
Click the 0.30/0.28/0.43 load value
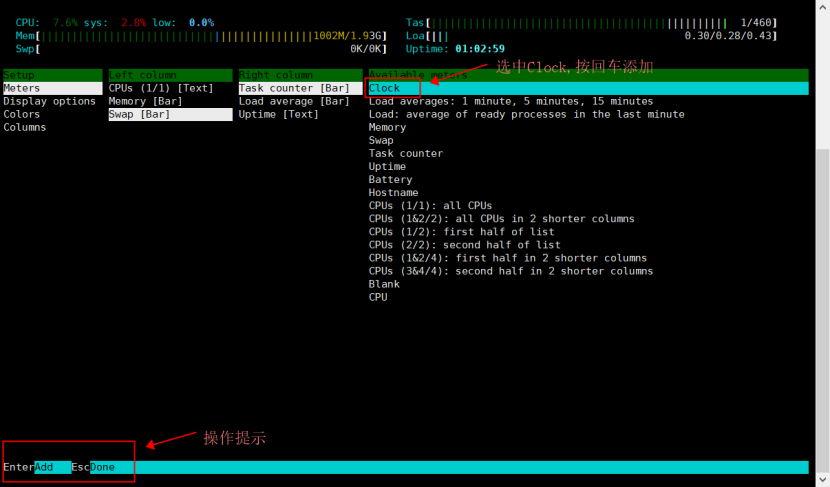point(728,36)
